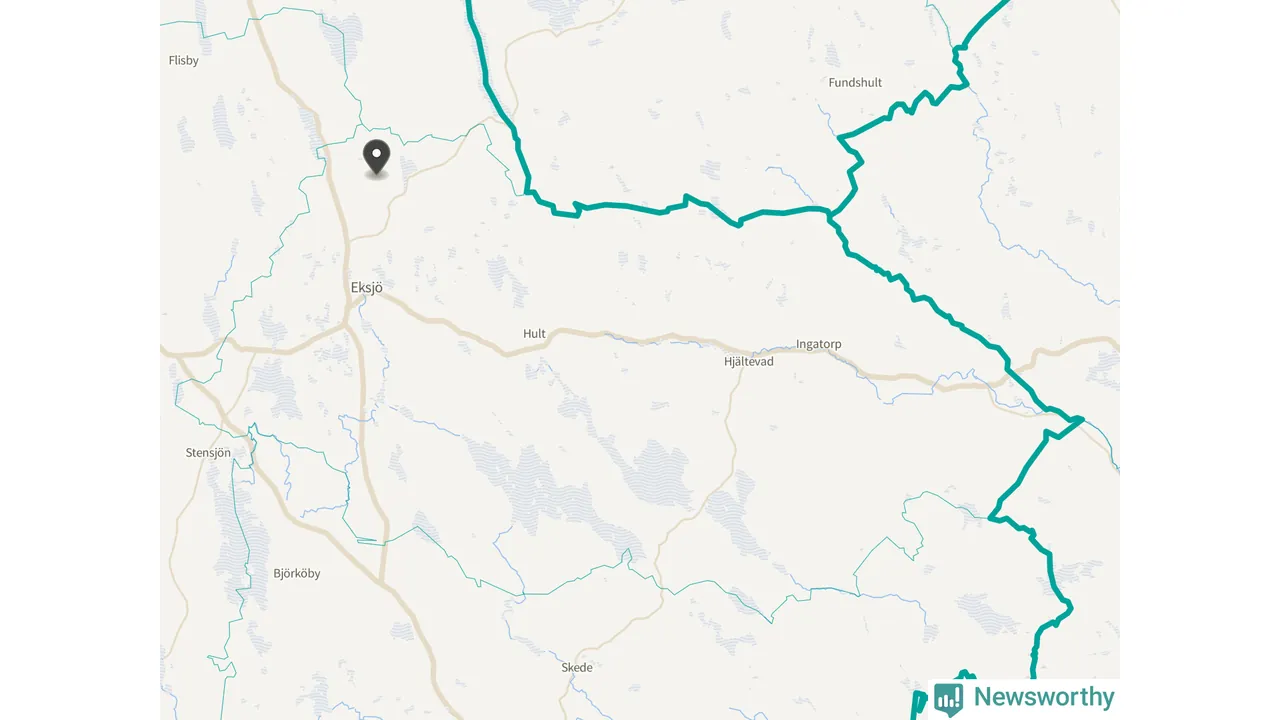Click the Björköby place label
The height and width of the screenshot is (720, 1280).
pyautogui.click(x=297, y=574)
